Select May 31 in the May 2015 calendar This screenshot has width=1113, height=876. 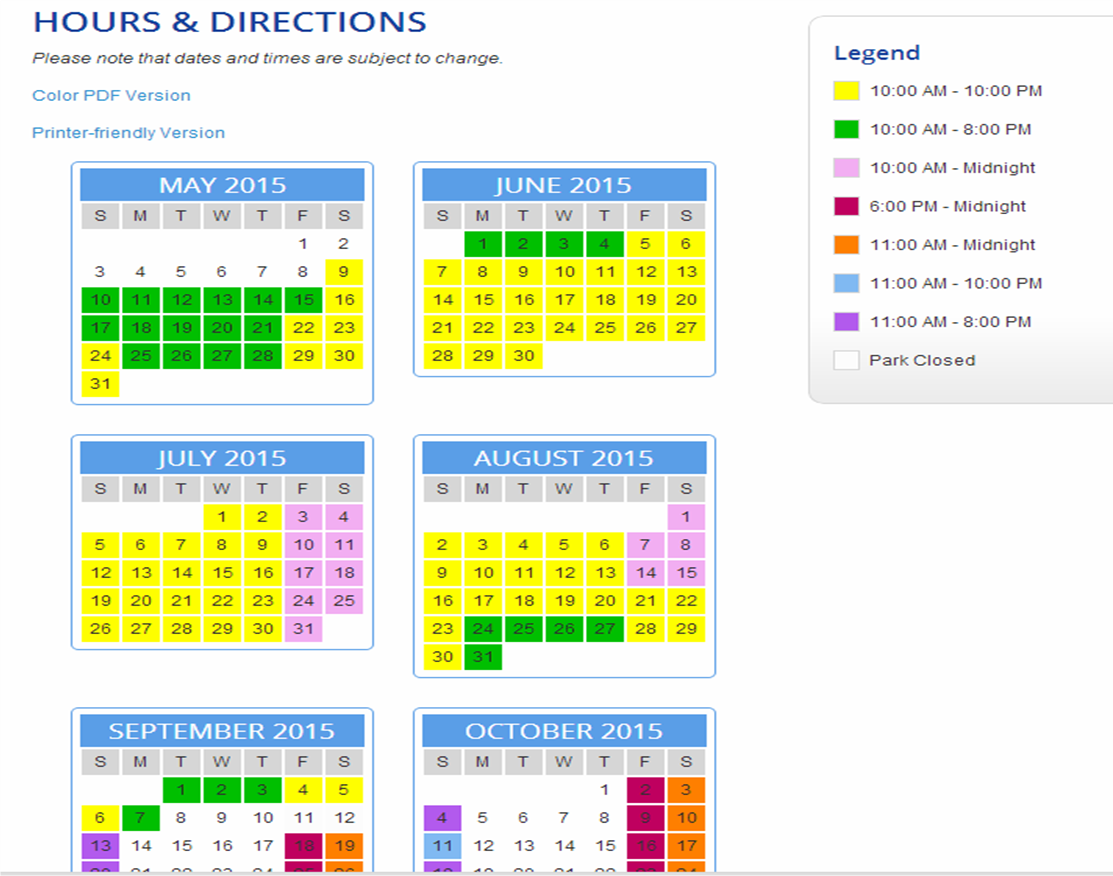(100, 384)
